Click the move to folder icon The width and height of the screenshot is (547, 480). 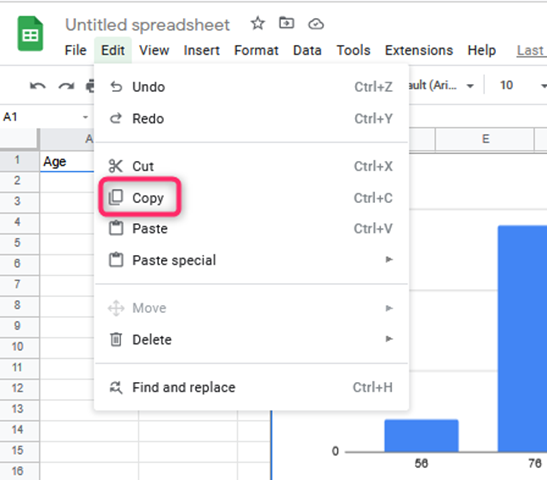[x=286, y=23]
